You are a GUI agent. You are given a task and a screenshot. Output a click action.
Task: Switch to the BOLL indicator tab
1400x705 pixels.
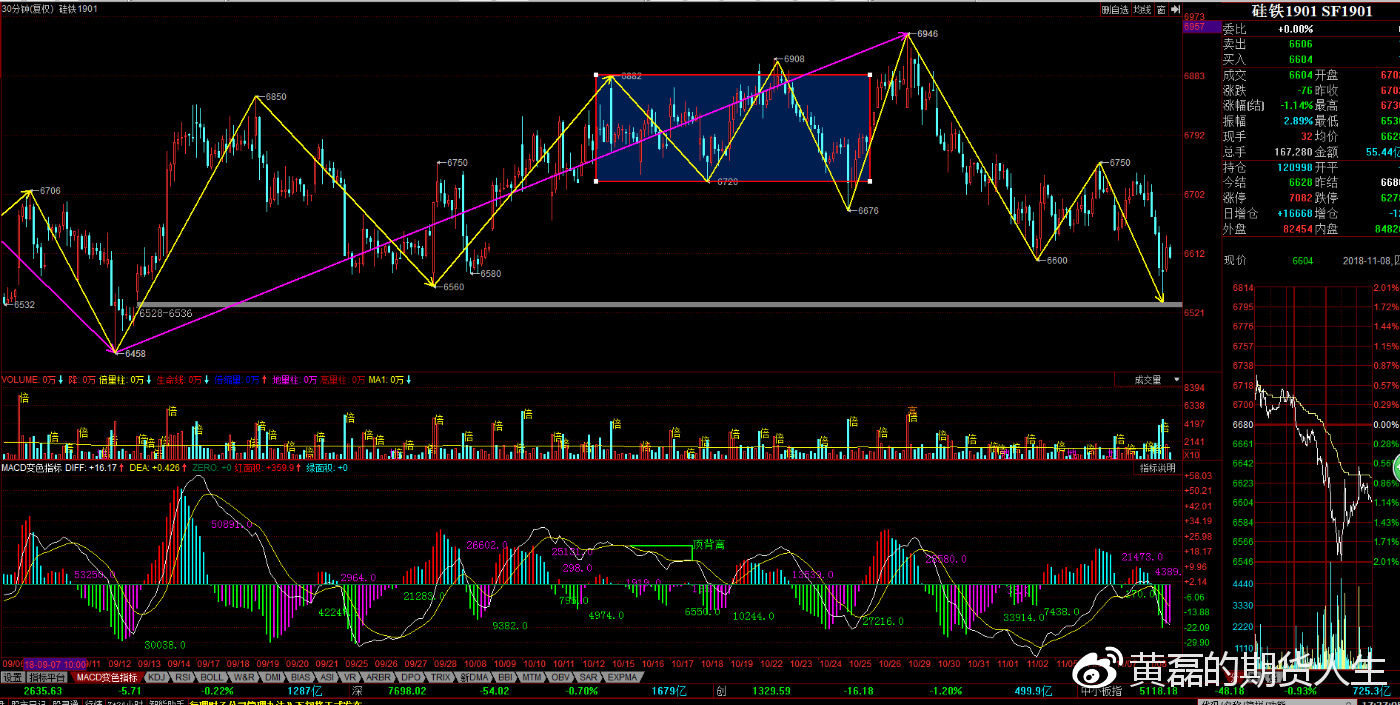pos(212,677)
